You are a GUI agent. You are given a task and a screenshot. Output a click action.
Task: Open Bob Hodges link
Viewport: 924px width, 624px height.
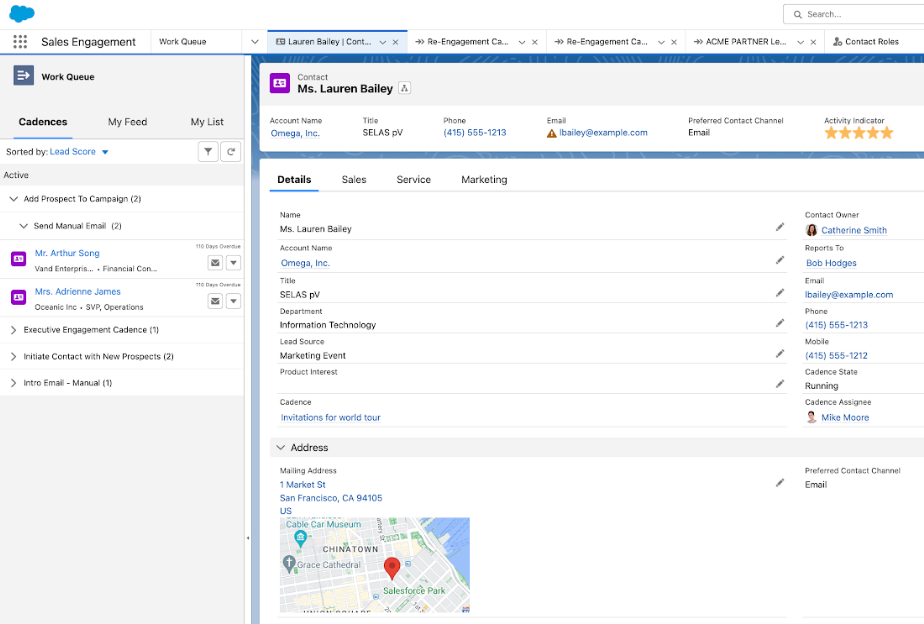click(x=831, y=263)
